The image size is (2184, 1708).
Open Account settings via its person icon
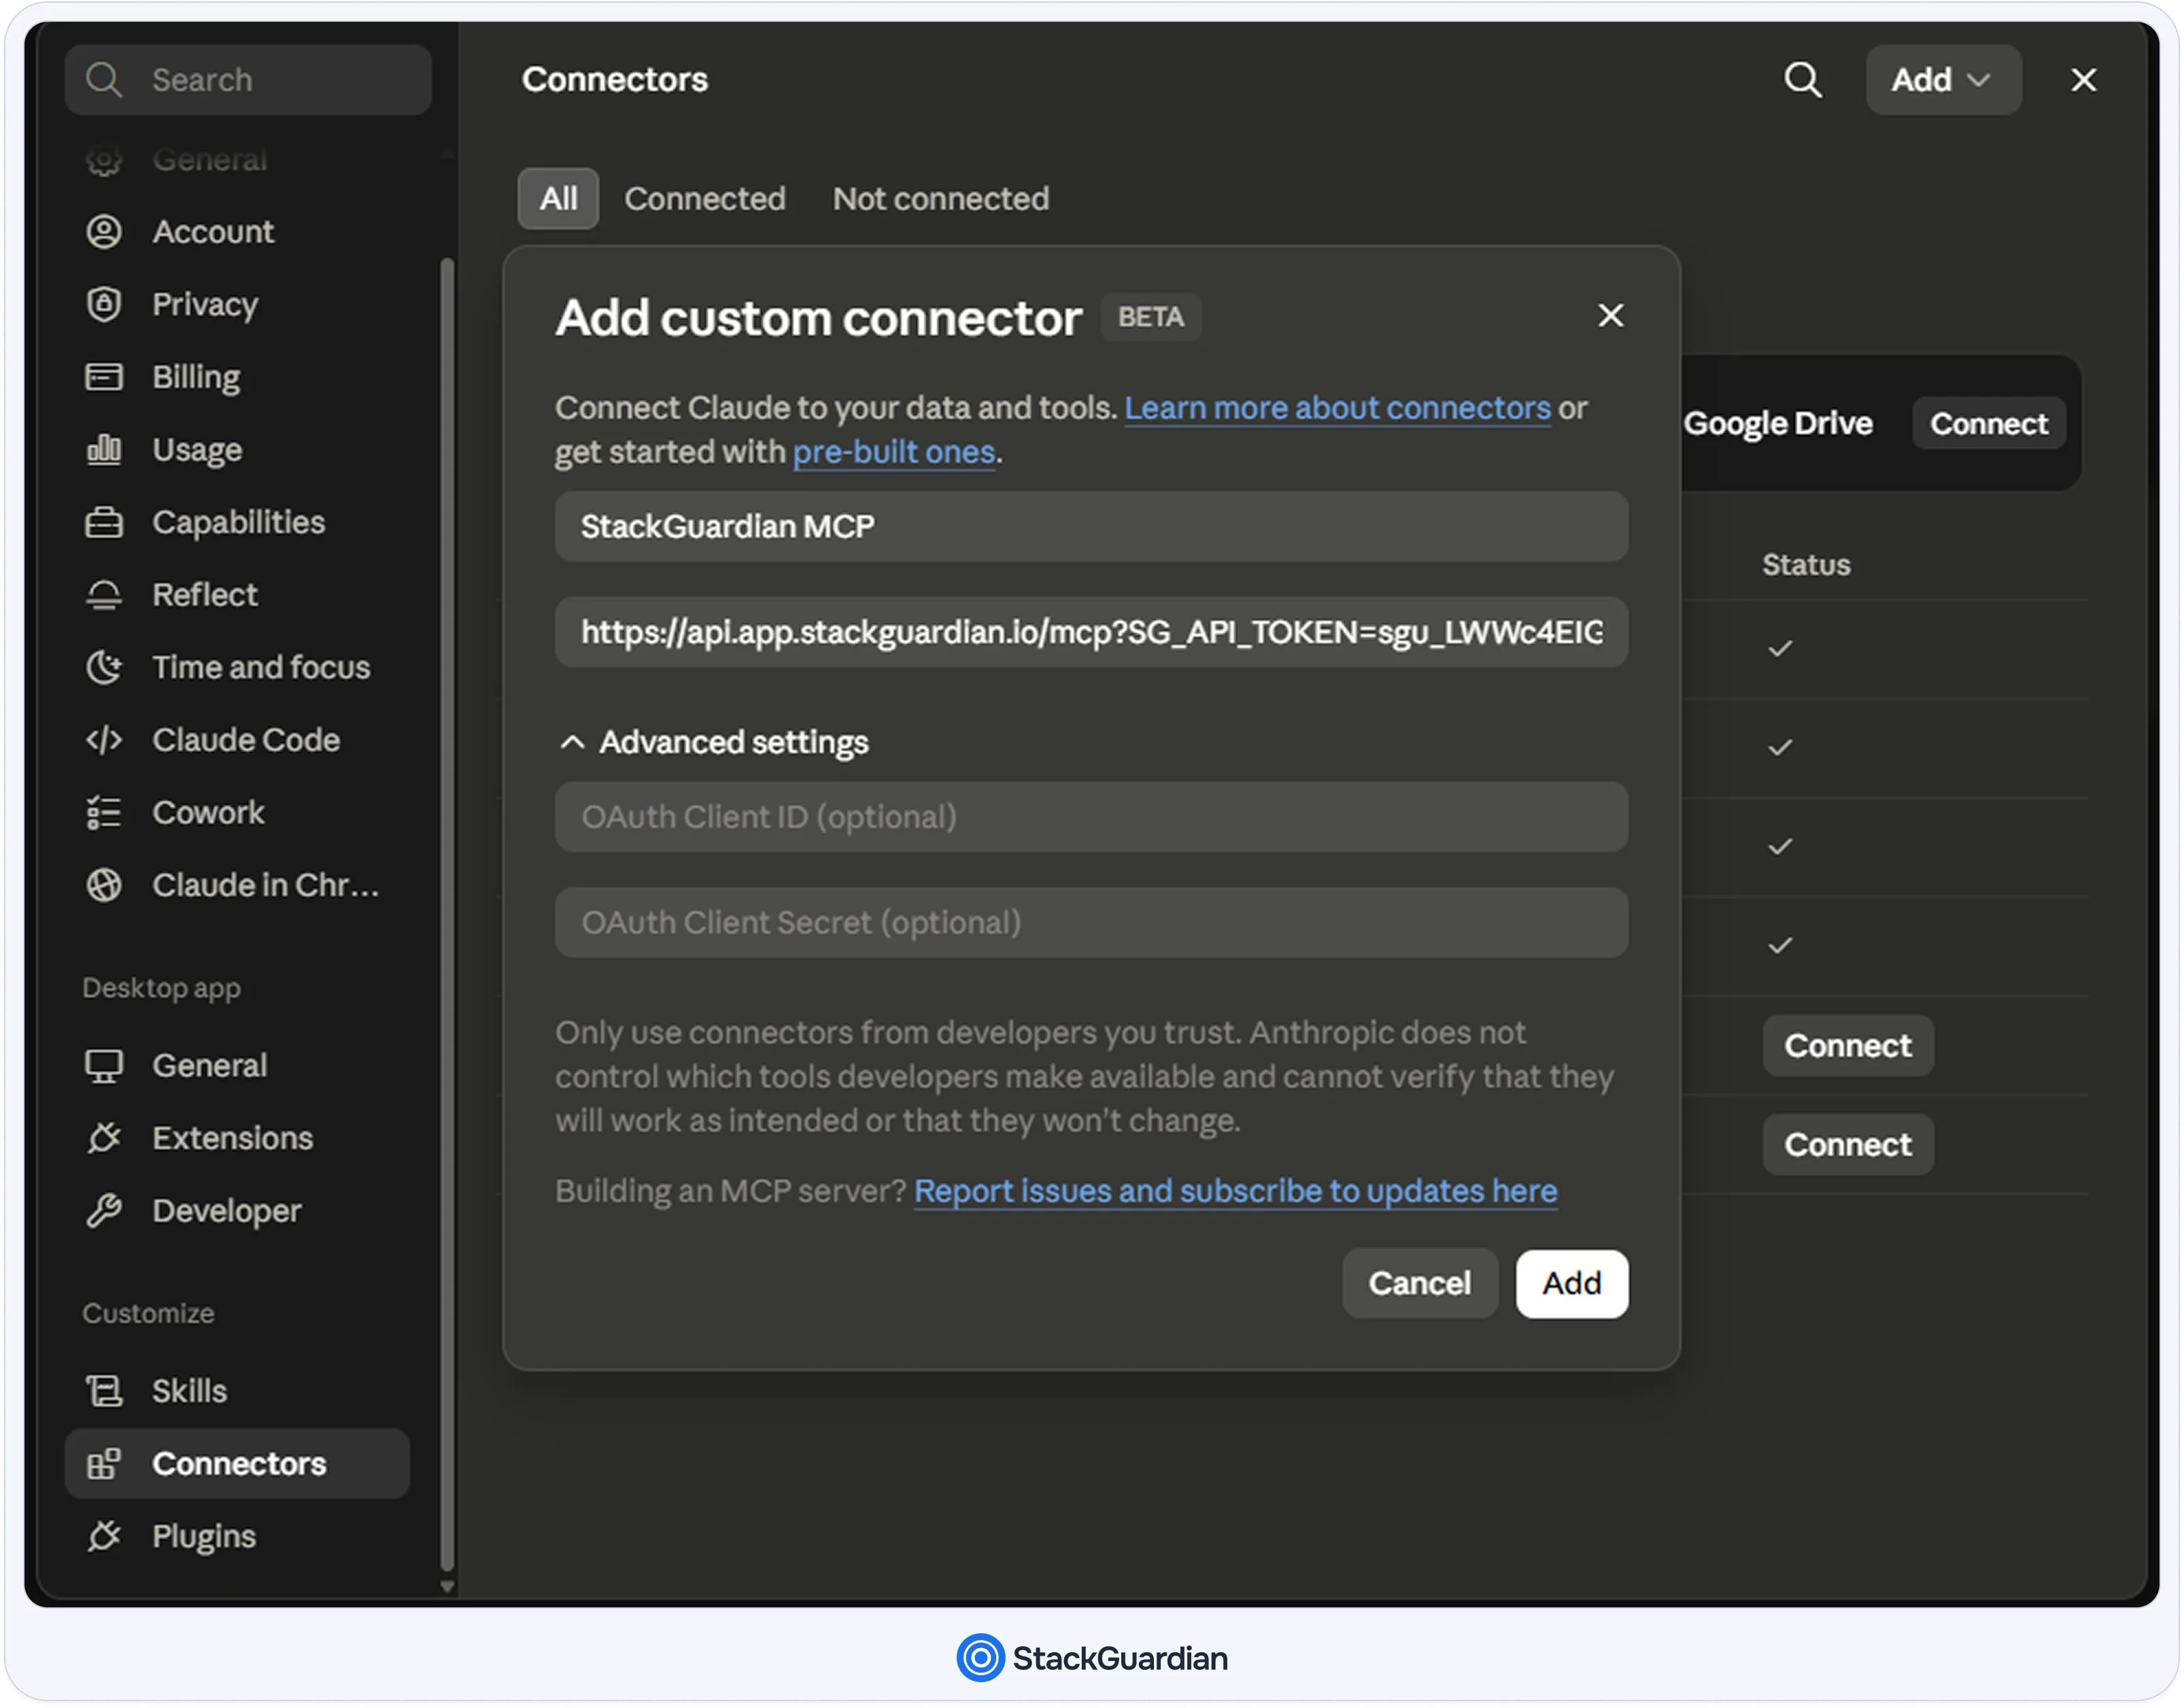[104, 232]
